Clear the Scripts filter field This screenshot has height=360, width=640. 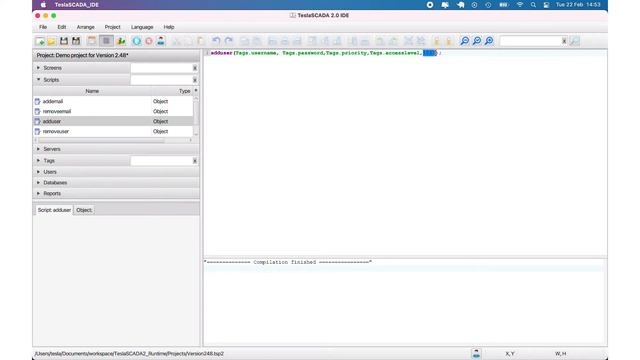pos(195,80)
